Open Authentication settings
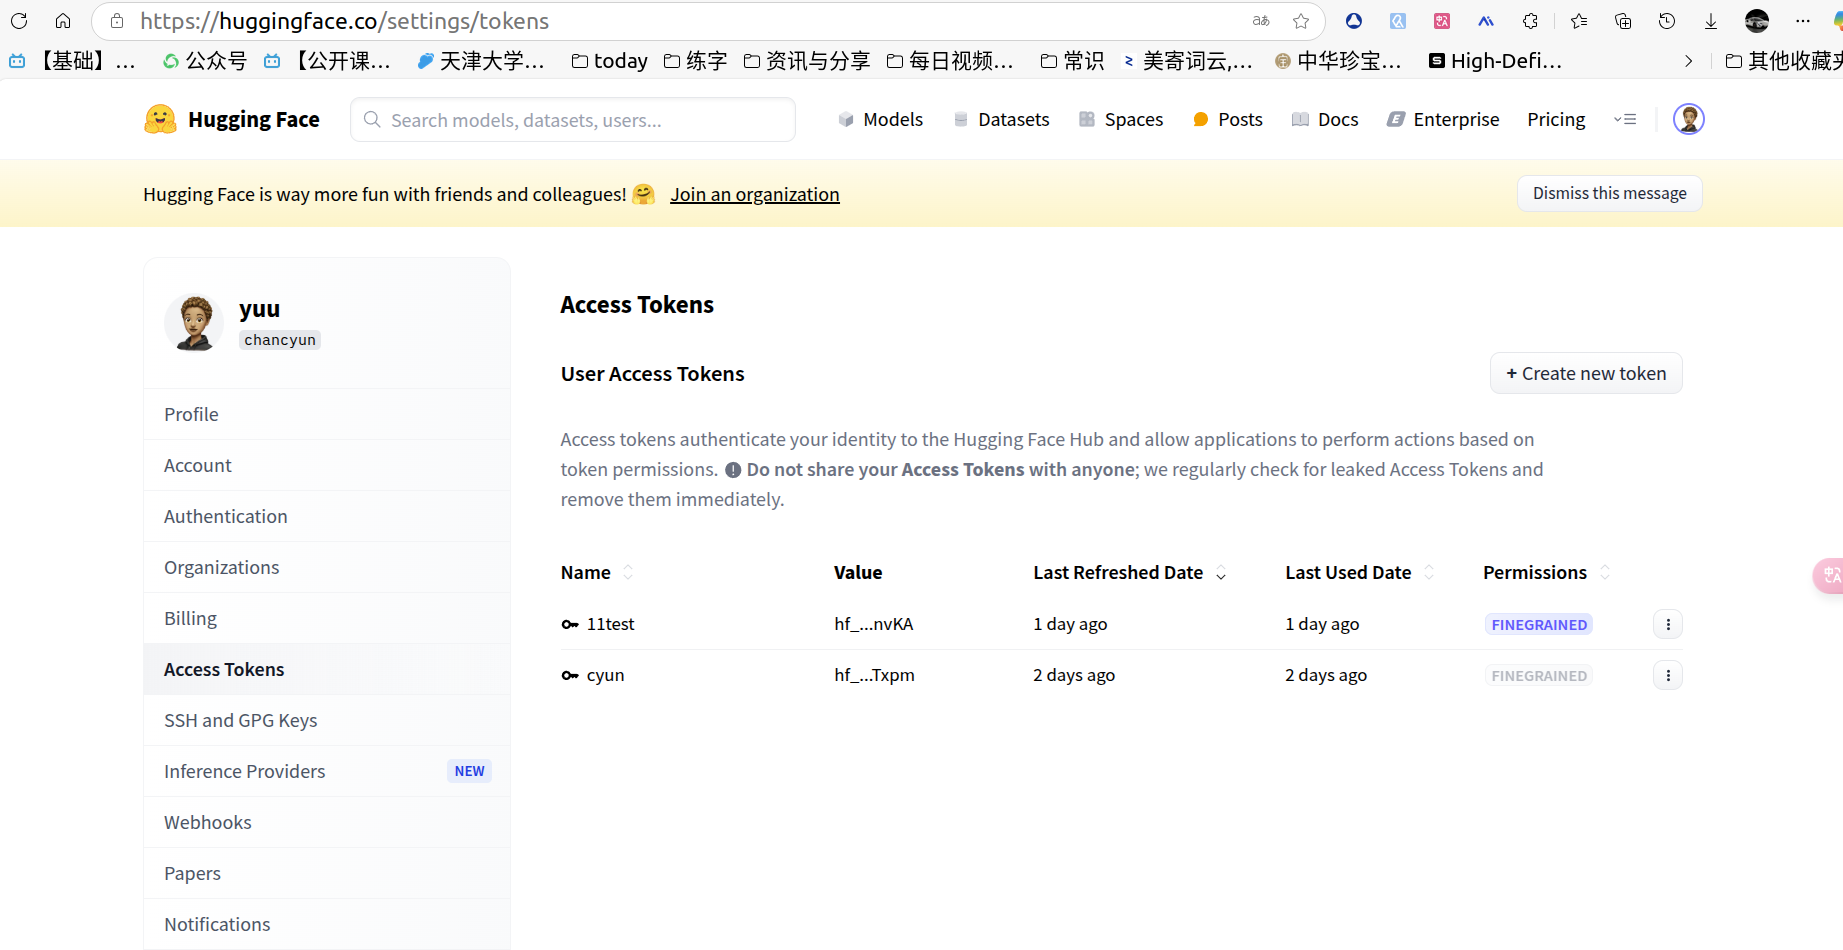Image resolution: width=1843 pixels, height=950 pixels. (x=327, y=516)
